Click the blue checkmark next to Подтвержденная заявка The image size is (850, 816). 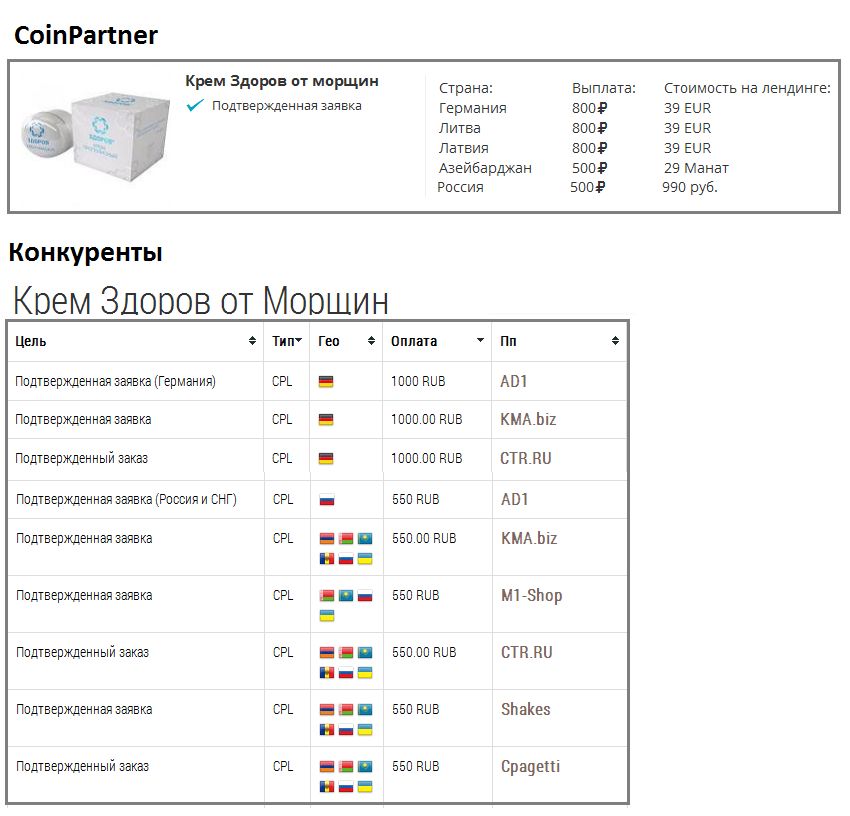pyautogui.click(x=195, y=105)
